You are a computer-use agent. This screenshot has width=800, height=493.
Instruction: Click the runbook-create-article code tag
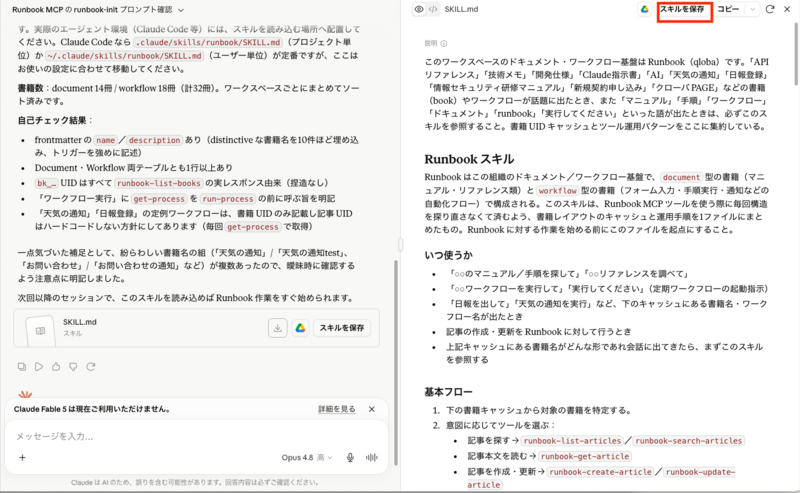[601, 472]
